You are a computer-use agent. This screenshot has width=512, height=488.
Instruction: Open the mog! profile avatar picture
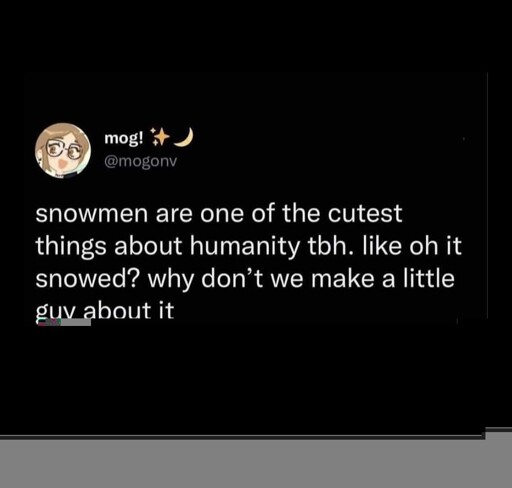(x=63, y=150)
